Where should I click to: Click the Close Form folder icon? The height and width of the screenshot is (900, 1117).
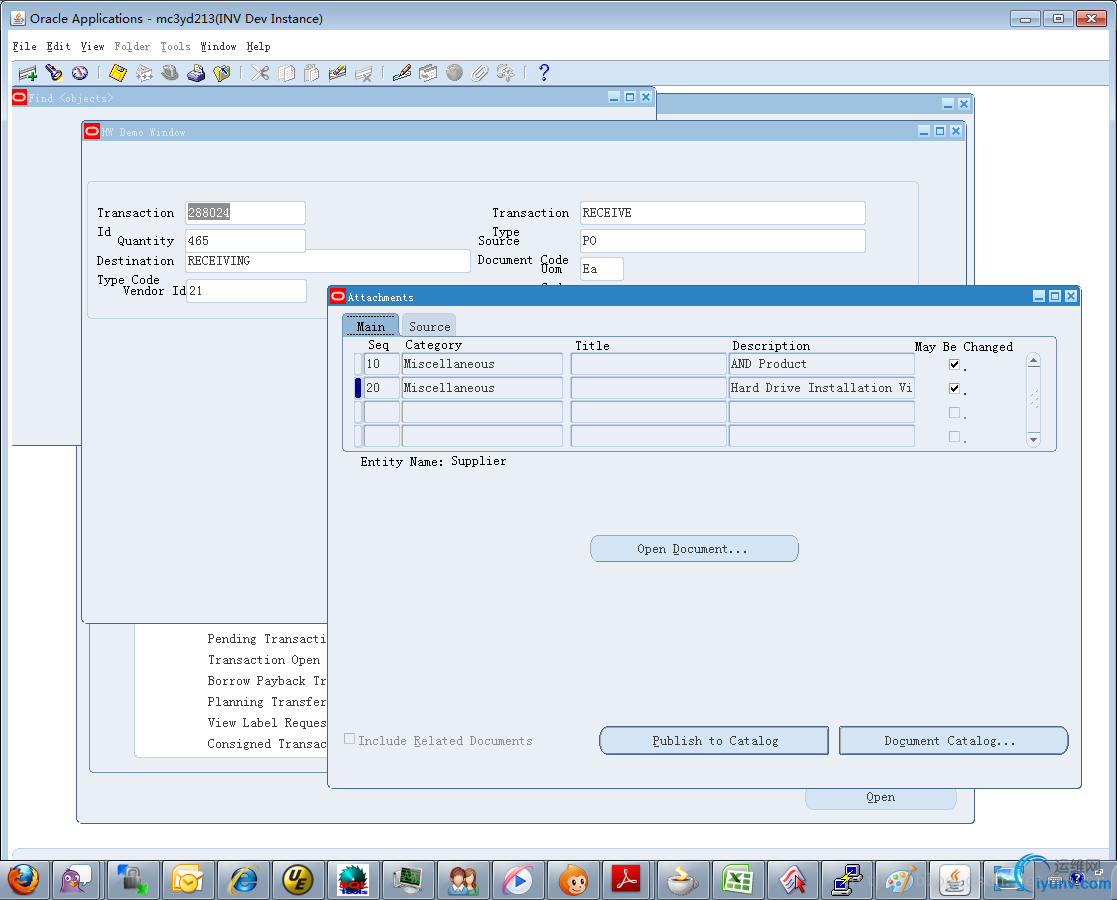pyautogui.click(x=222, y=73)
